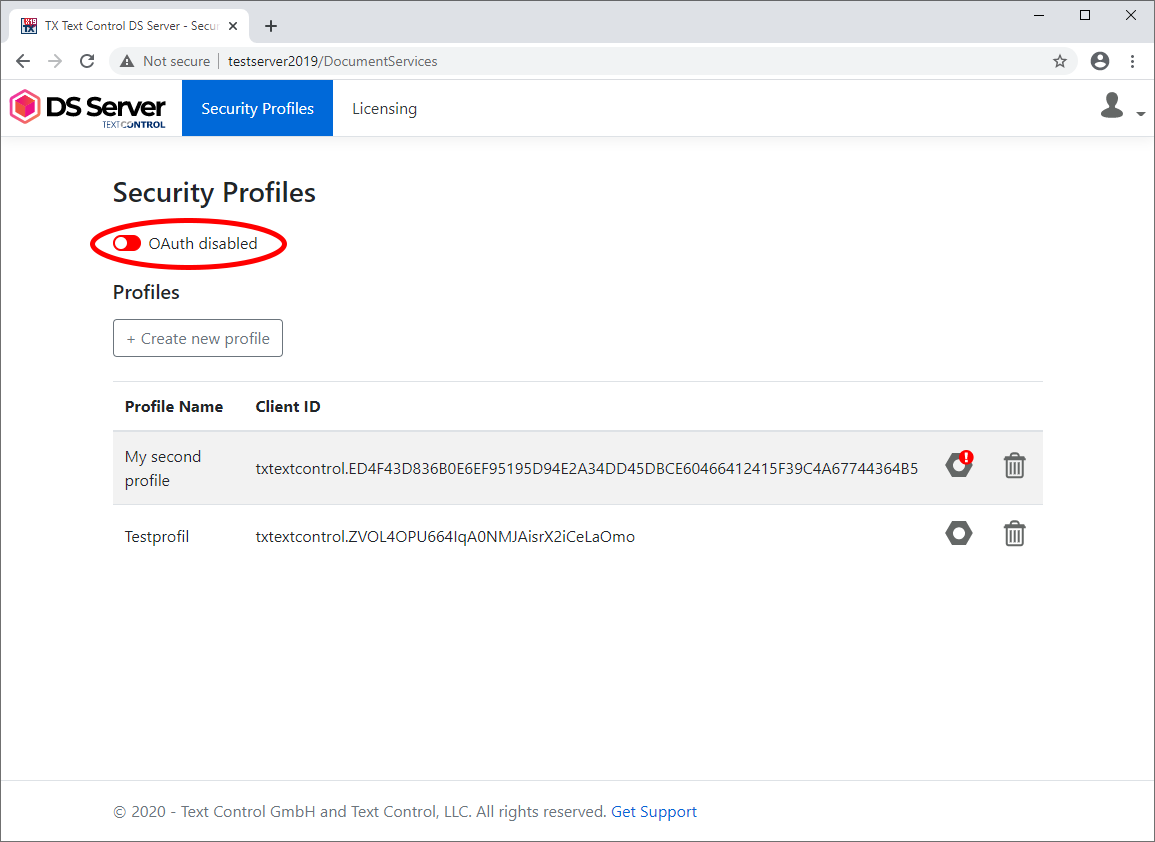Select client ID starting txtextcontrol.ED4F43D
Image resolution: width=1155 pixels, height=842 pixels.
(x=586, y=469)
